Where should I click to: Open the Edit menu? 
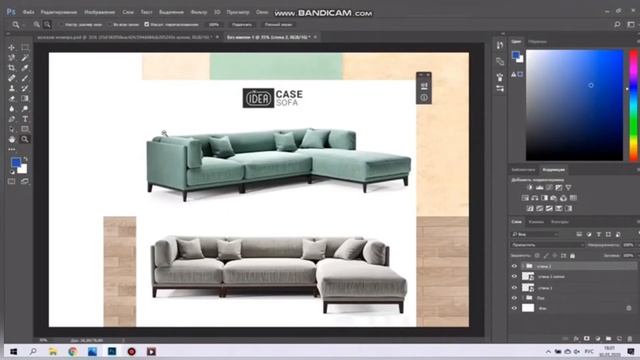coord(59,12)
